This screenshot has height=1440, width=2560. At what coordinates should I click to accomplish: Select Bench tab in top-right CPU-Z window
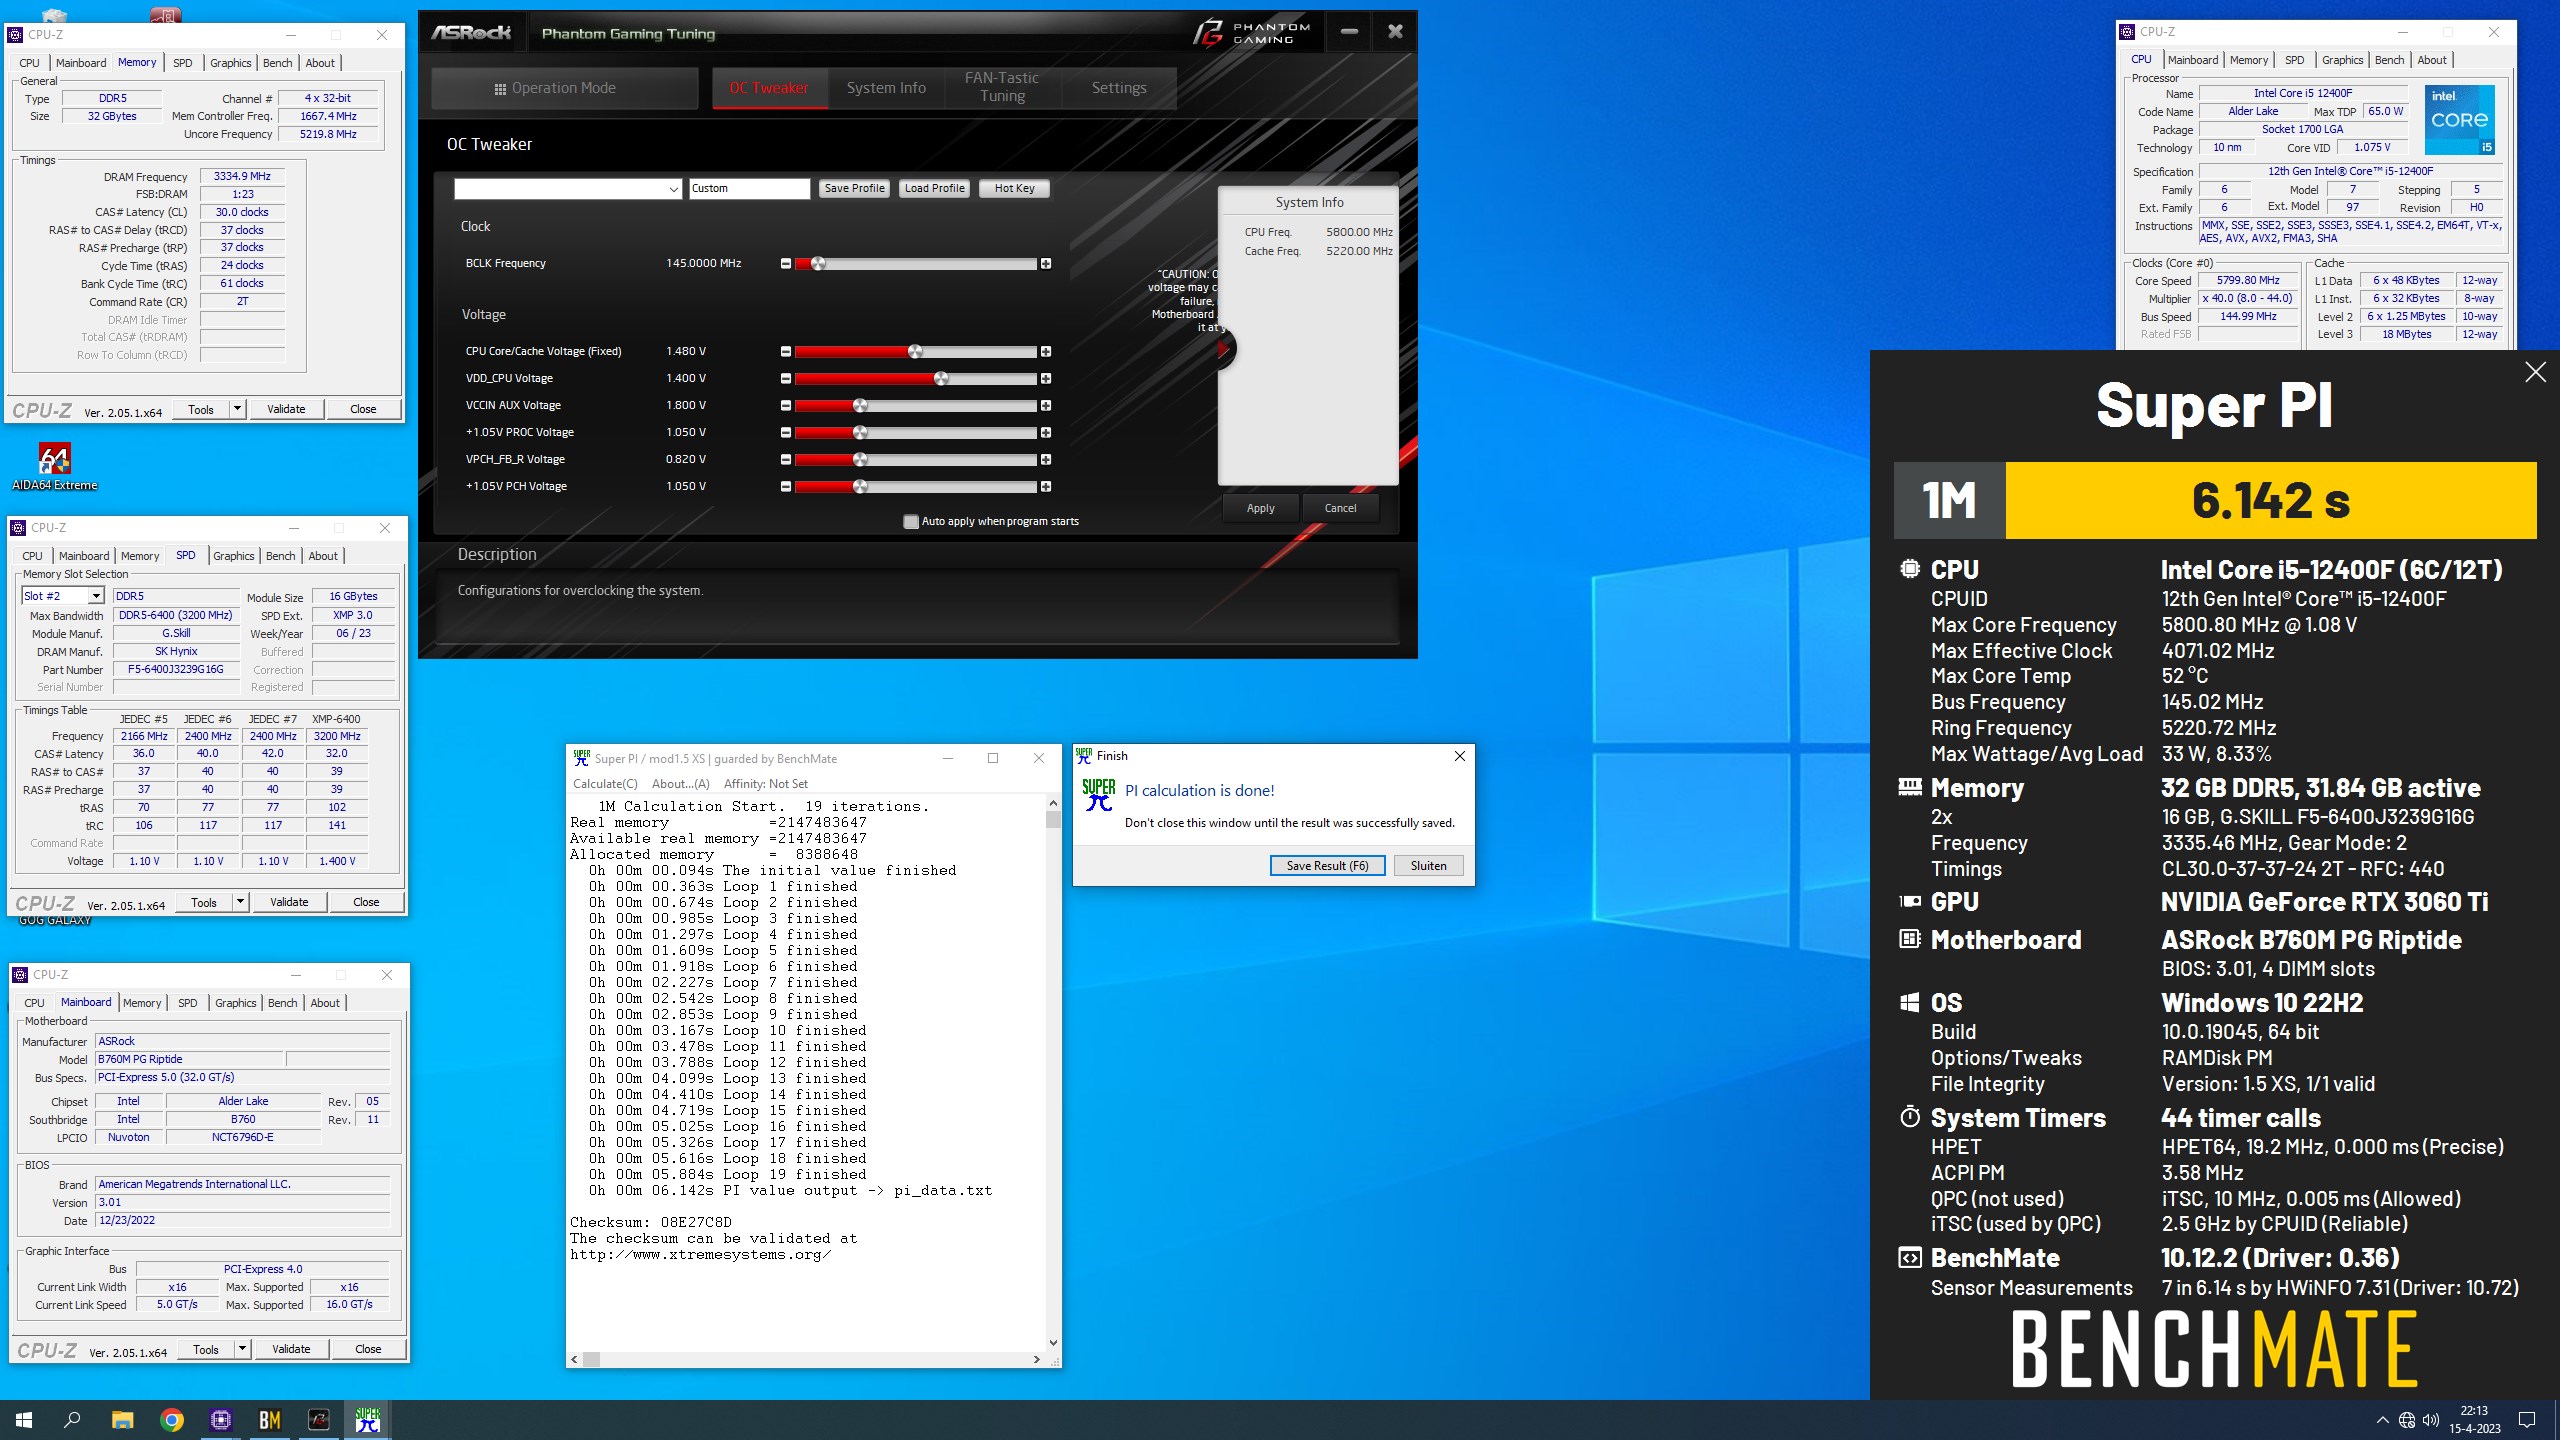pos(2389,60)
